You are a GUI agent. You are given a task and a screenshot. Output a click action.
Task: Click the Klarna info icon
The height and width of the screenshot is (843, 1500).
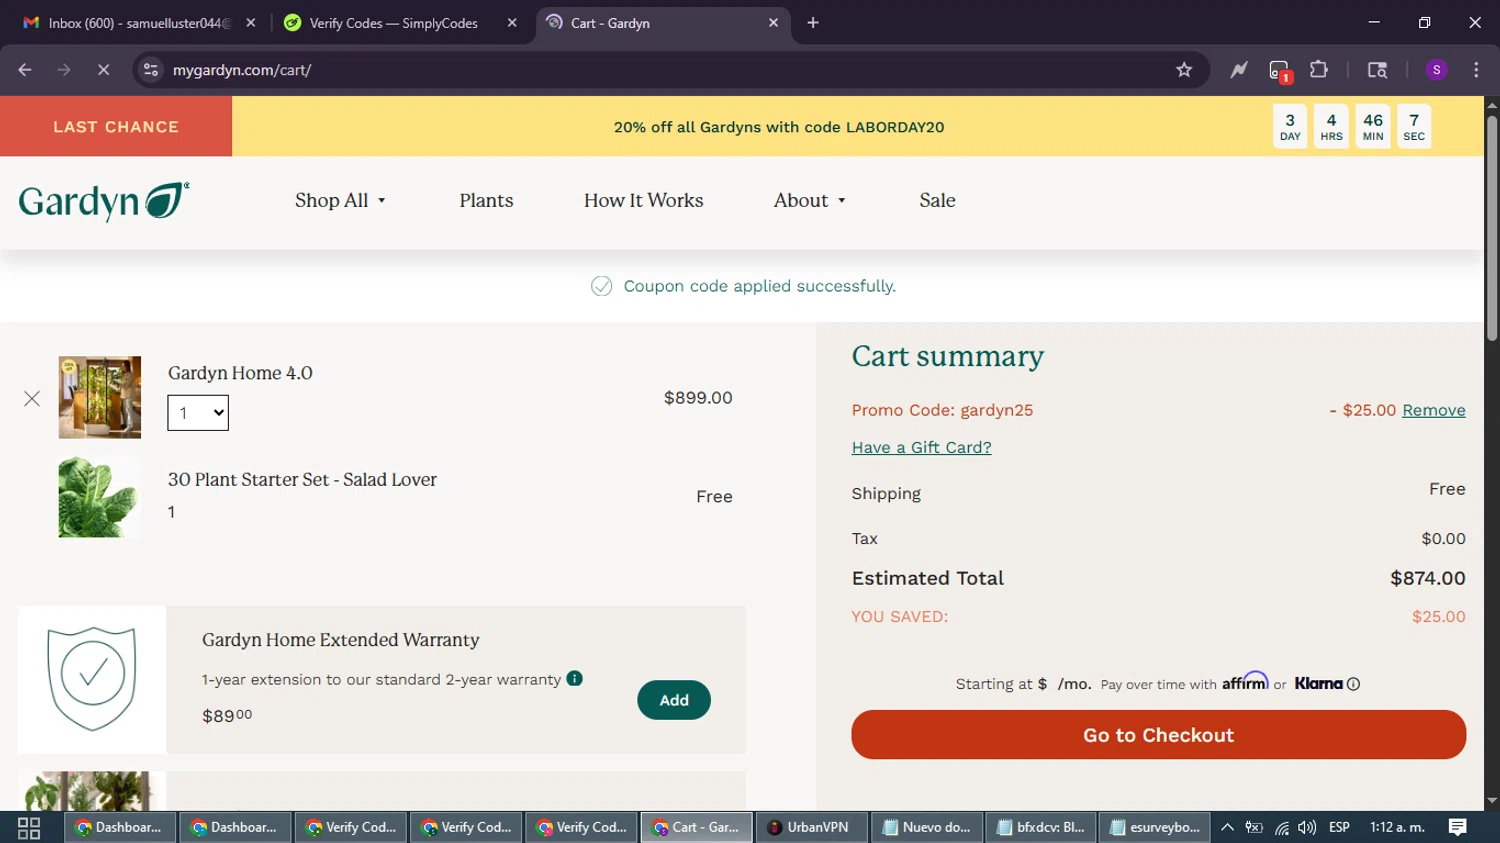click(1353, 684)
